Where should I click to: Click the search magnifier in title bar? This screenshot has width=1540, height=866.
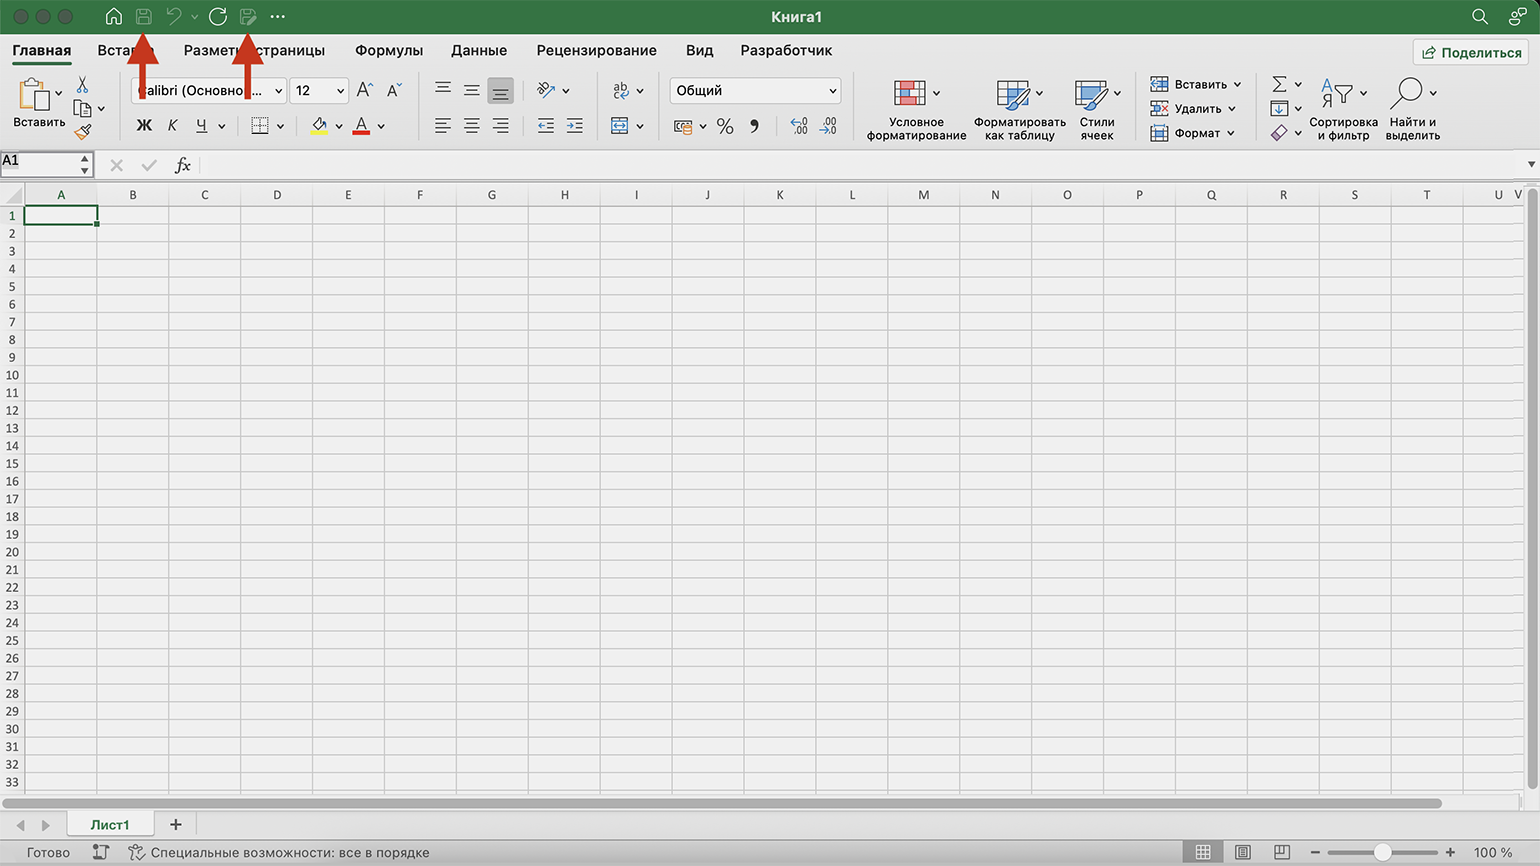coord(1480,16)
